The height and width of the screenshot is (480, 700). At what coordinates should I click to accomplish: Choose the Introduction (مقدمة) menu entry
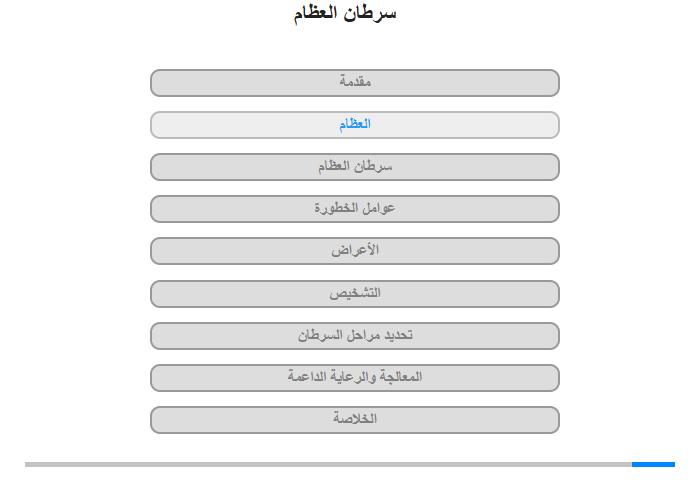point(355,83)
